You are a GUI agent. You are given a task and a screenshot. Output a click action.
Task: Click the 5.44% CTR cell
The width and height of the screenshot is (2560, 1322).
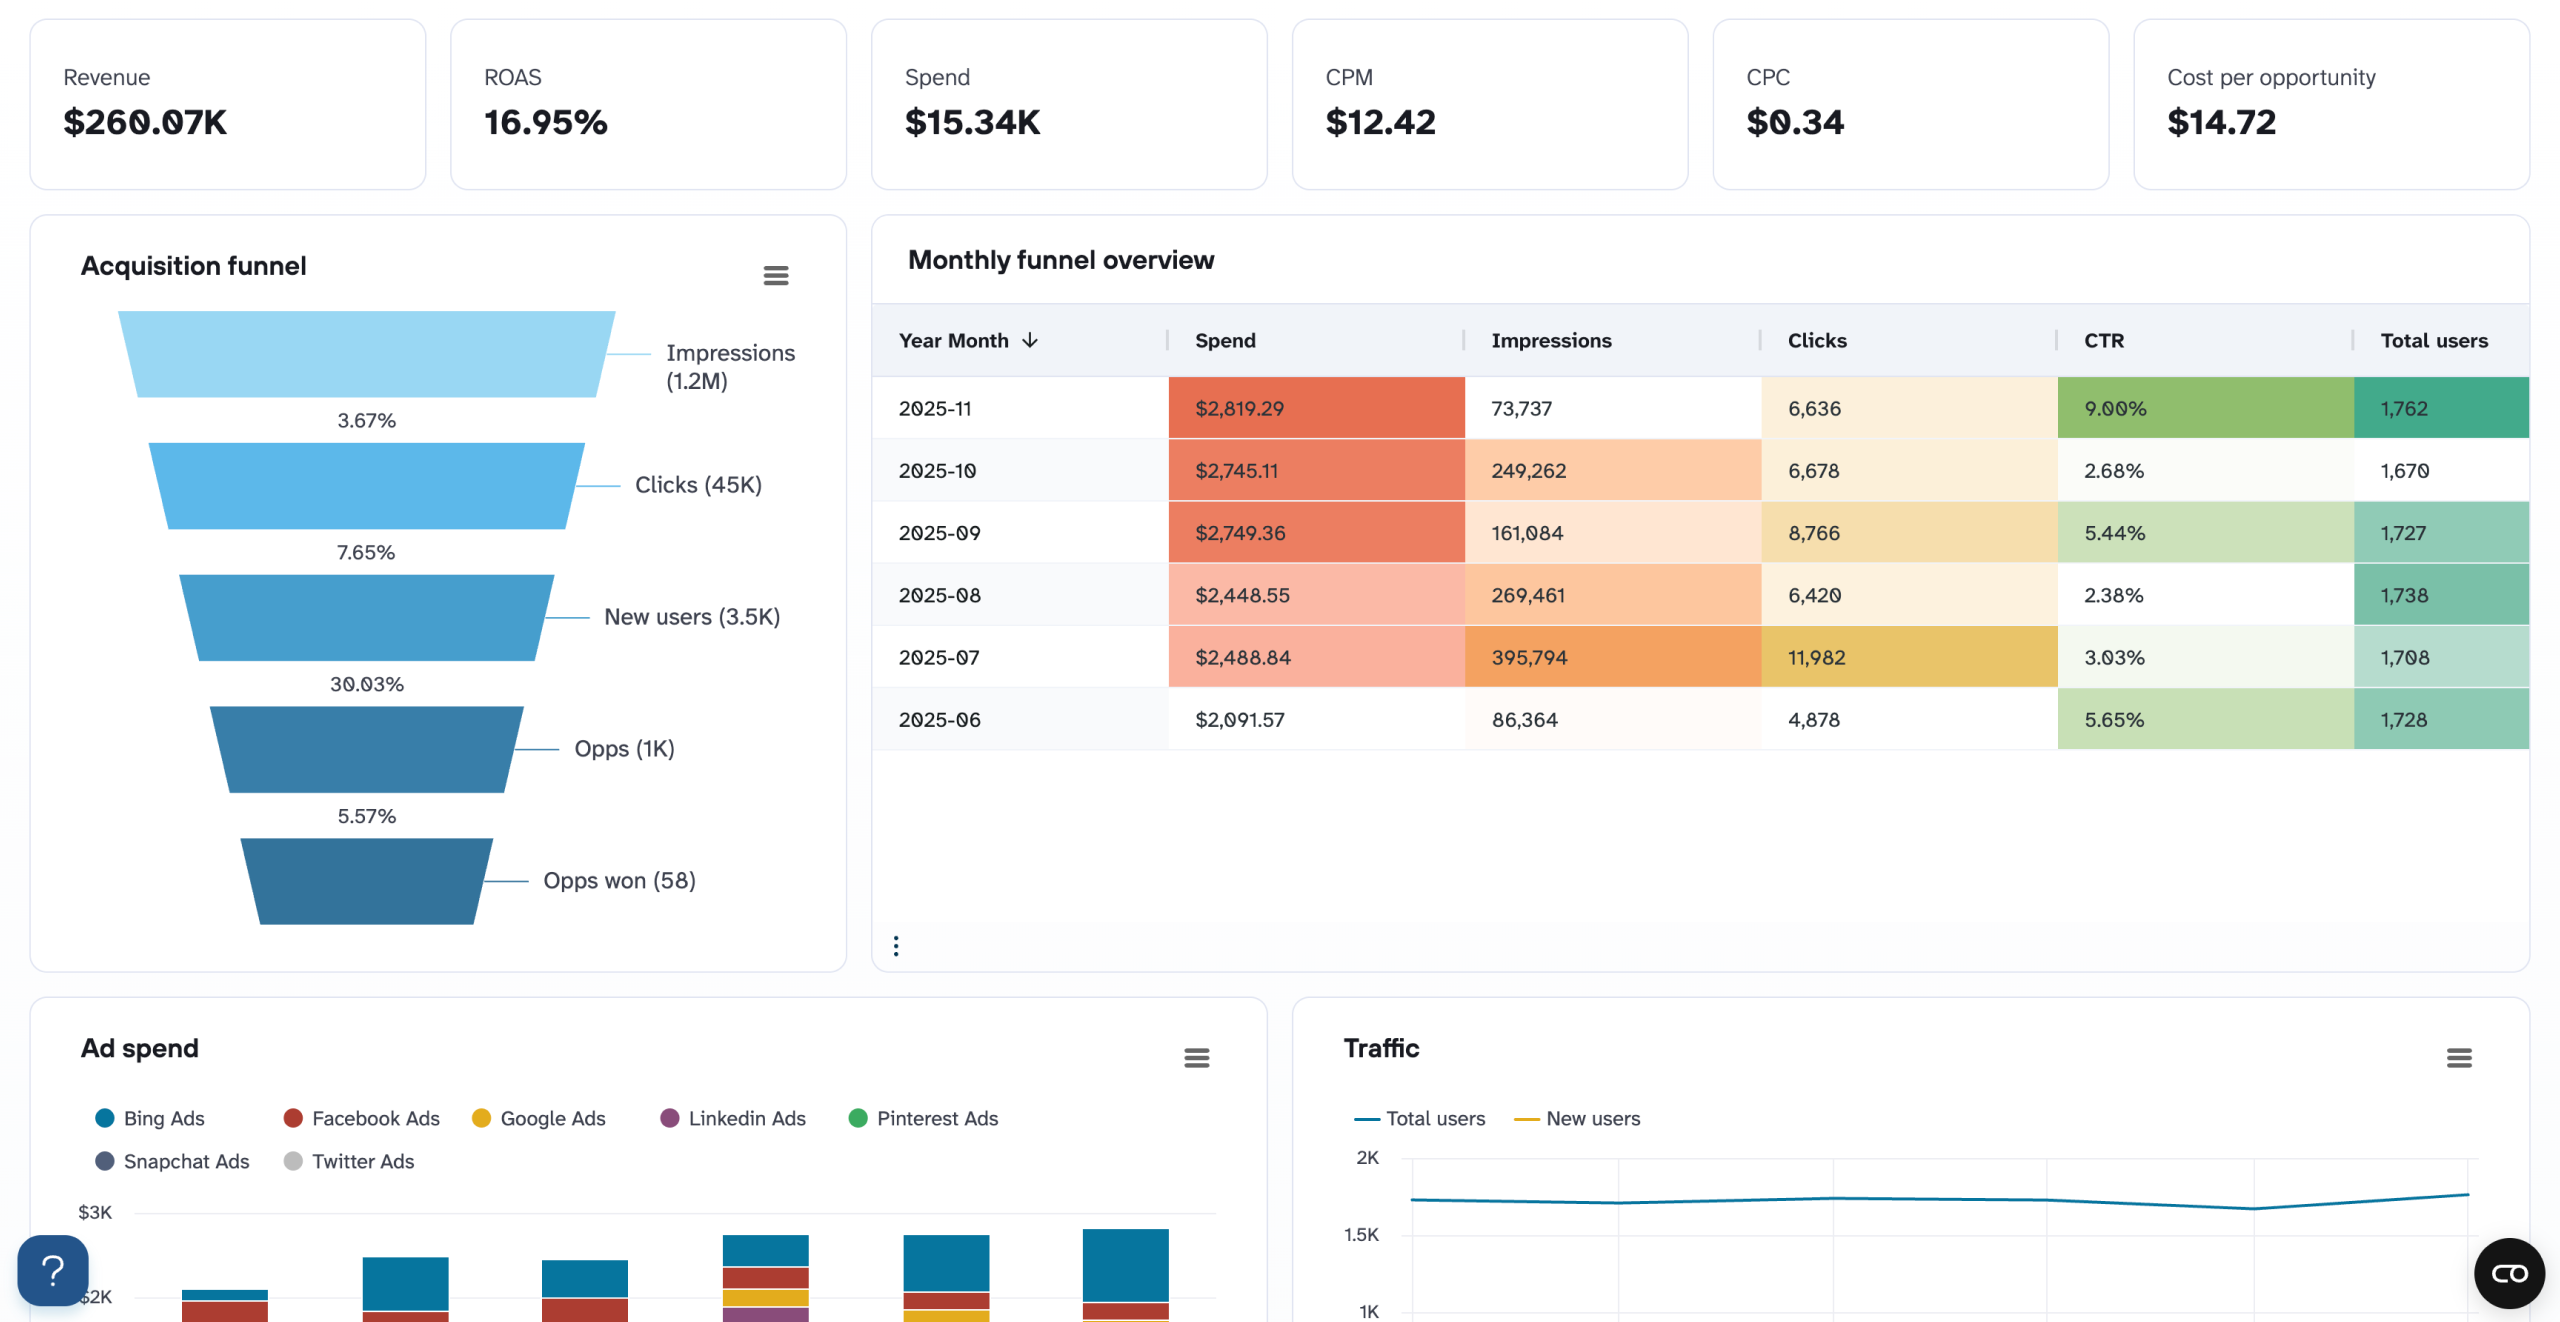[2206, 533]
